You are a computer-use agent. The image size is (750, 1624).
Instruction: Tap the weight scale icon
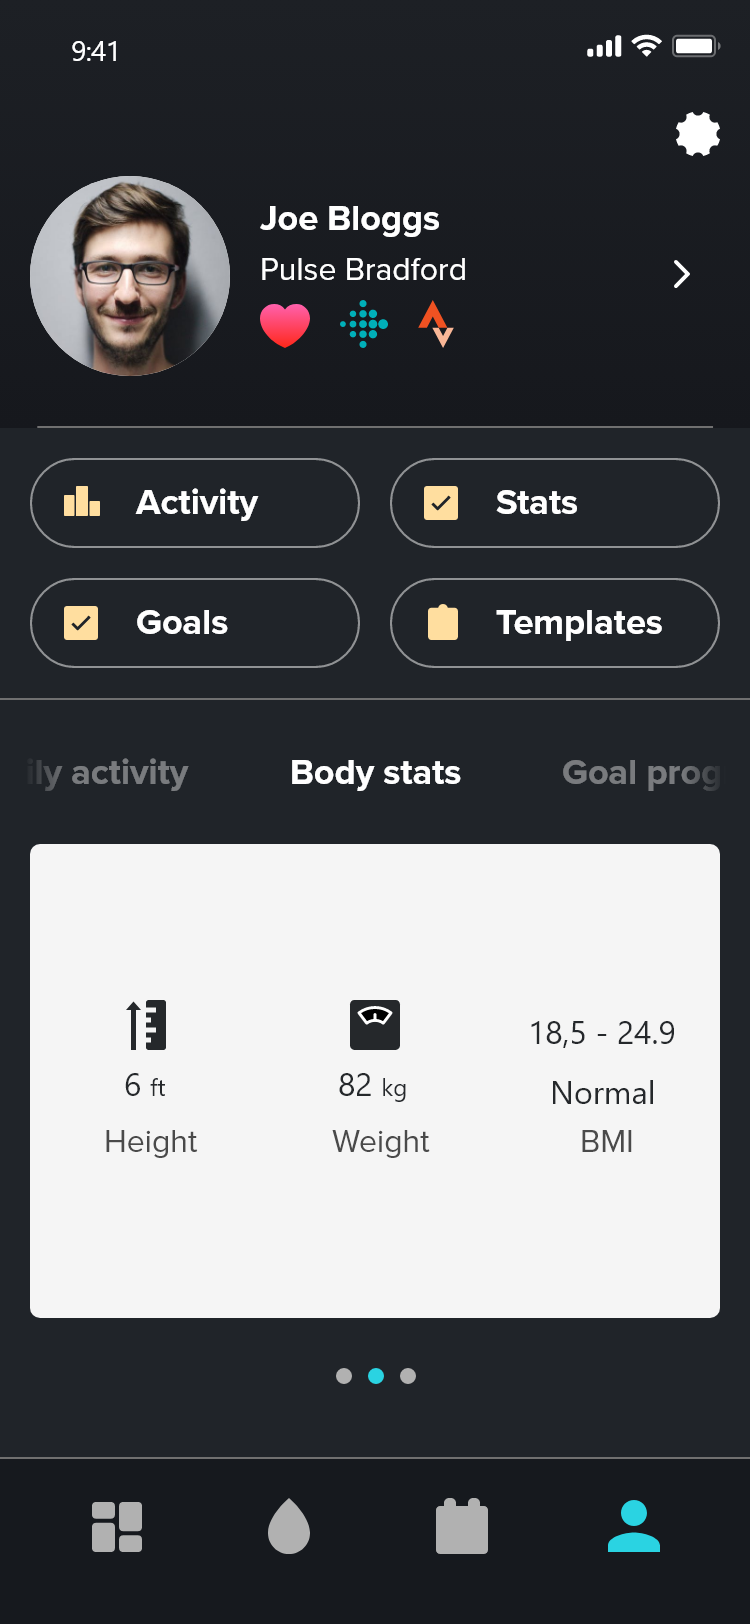(x=375, y=1025)
